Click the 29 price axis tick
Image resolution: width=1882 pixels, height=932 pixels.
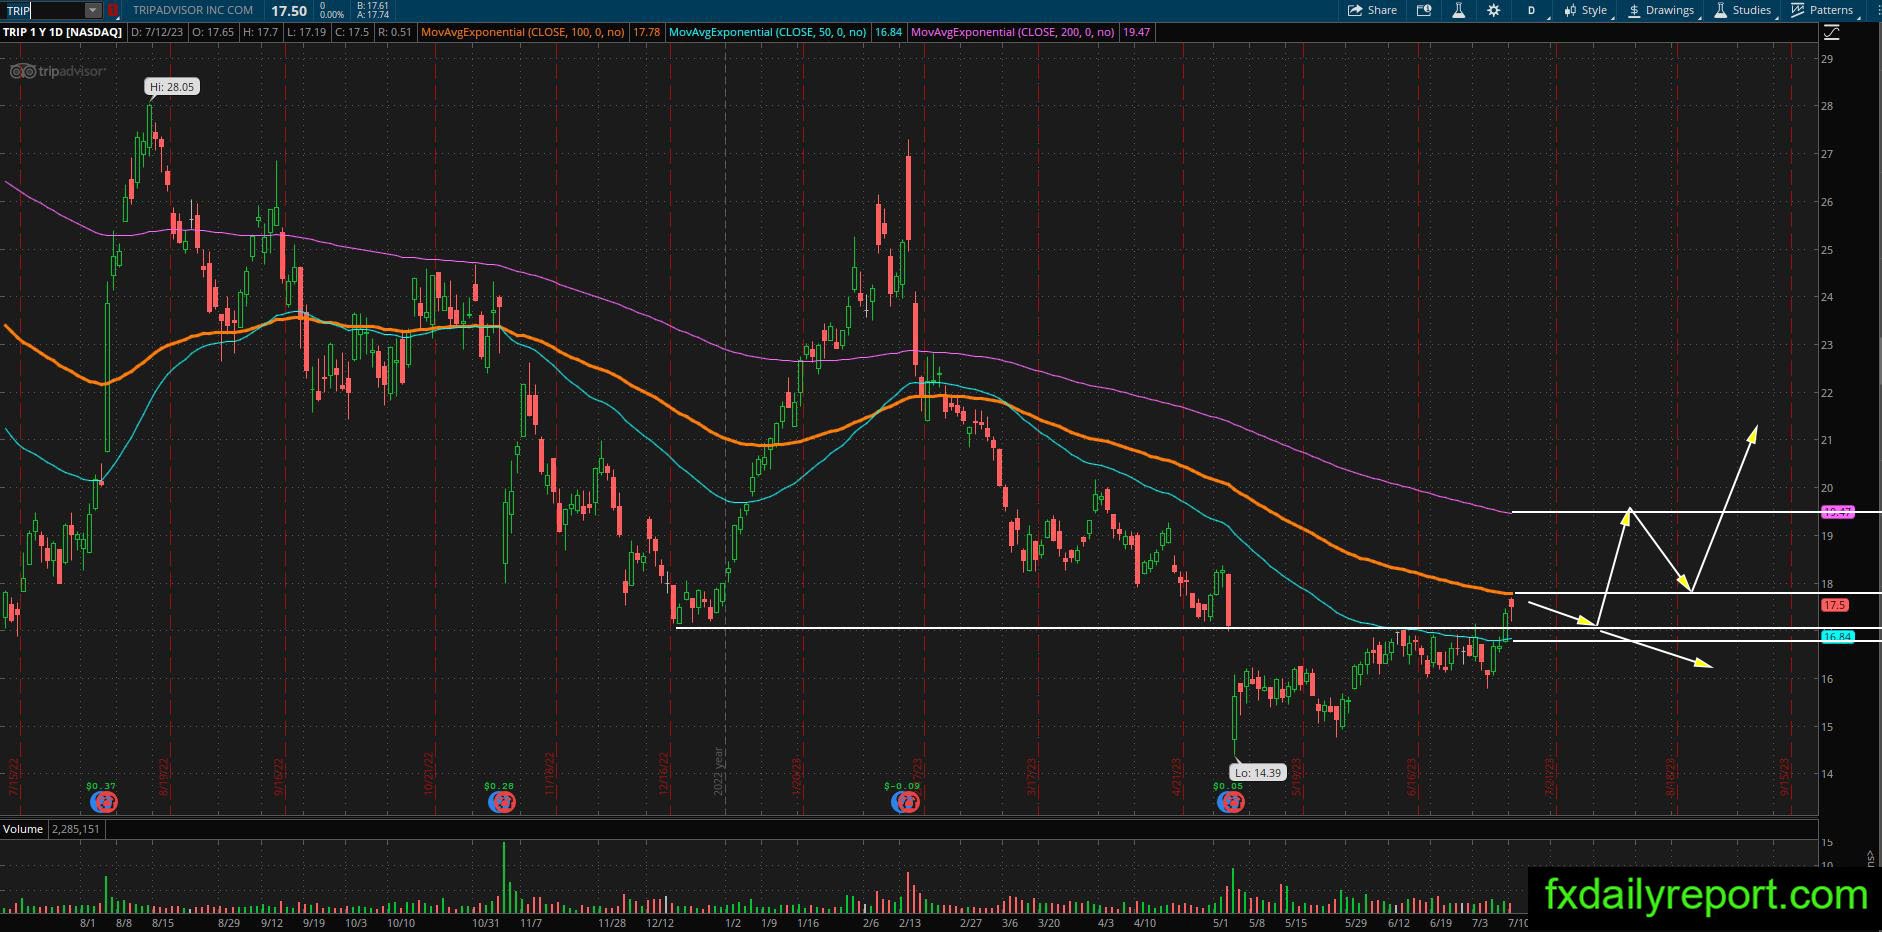coord(1827,59)
